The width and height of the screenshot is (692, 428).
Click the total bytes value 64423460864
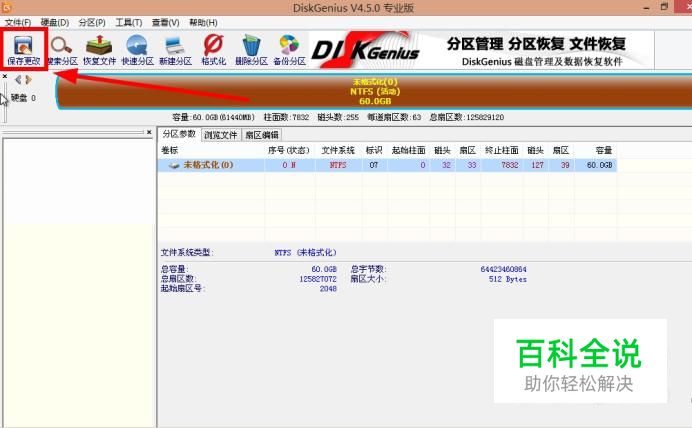click(504, 269)
